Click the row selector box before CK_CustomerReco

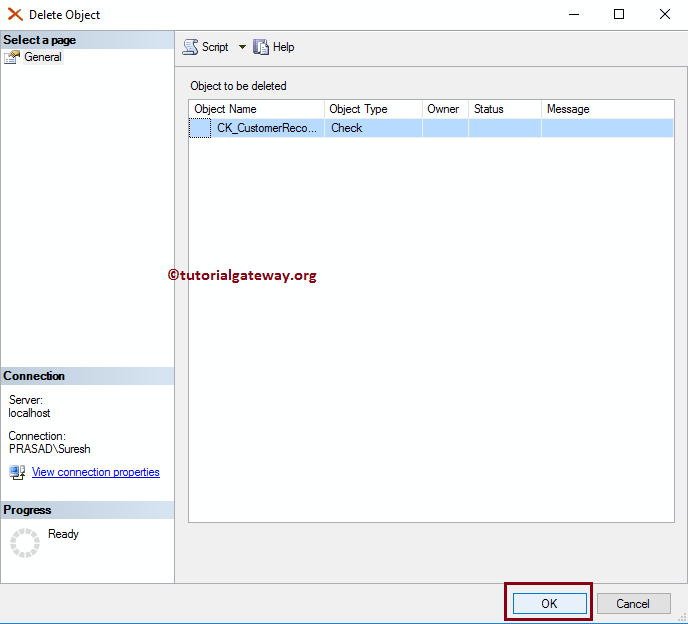tap(200, 128)
